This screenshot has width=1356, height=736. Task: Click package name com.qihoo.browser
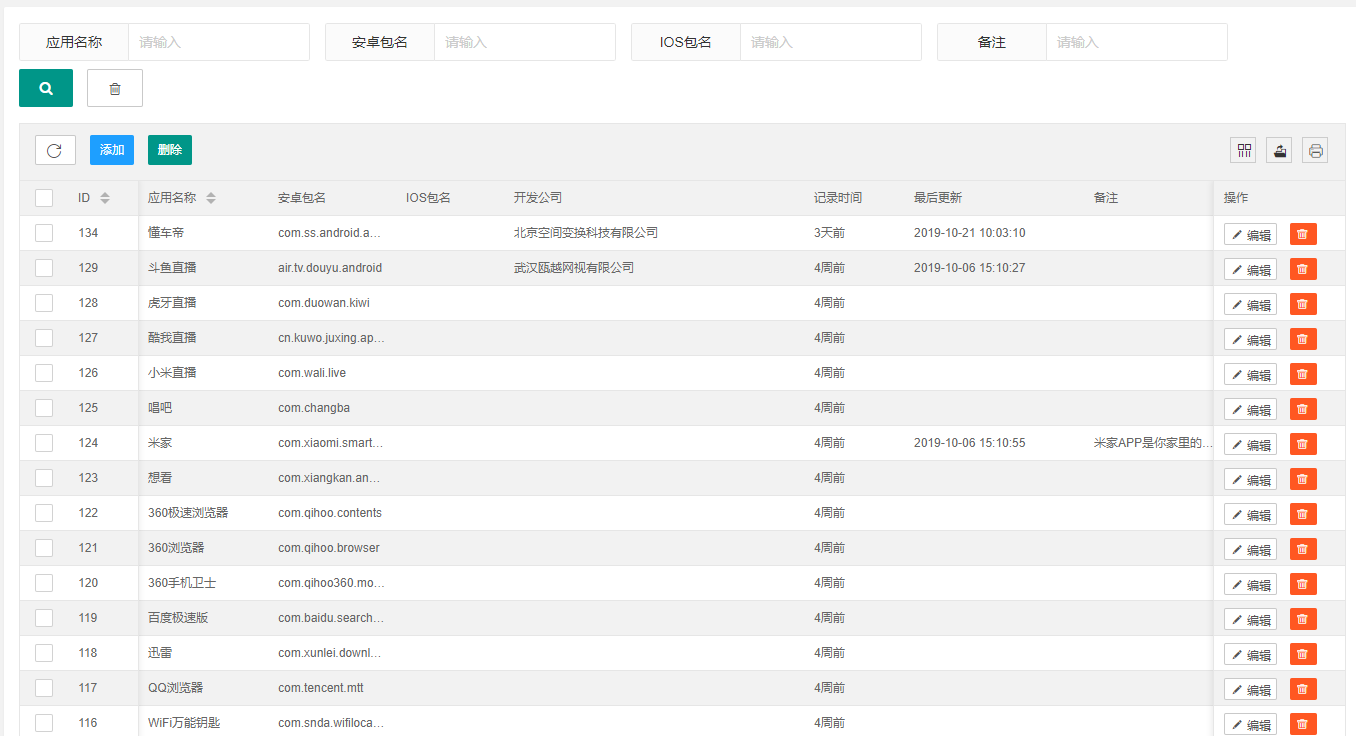[329, 548]
